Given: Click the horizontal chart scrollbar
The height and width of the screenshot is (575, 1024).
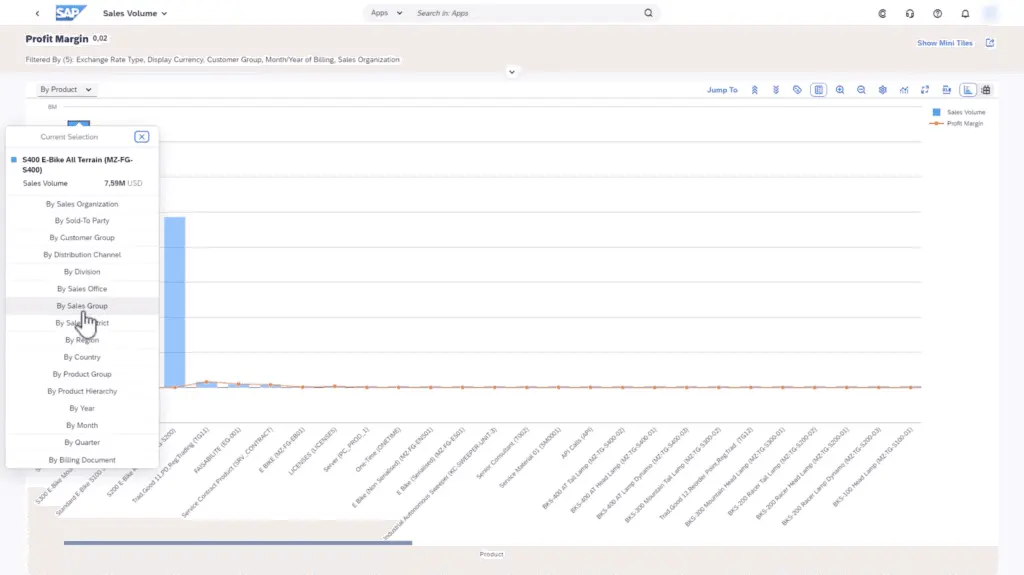Looking at the screenshot, I should [x=238, y=542].
